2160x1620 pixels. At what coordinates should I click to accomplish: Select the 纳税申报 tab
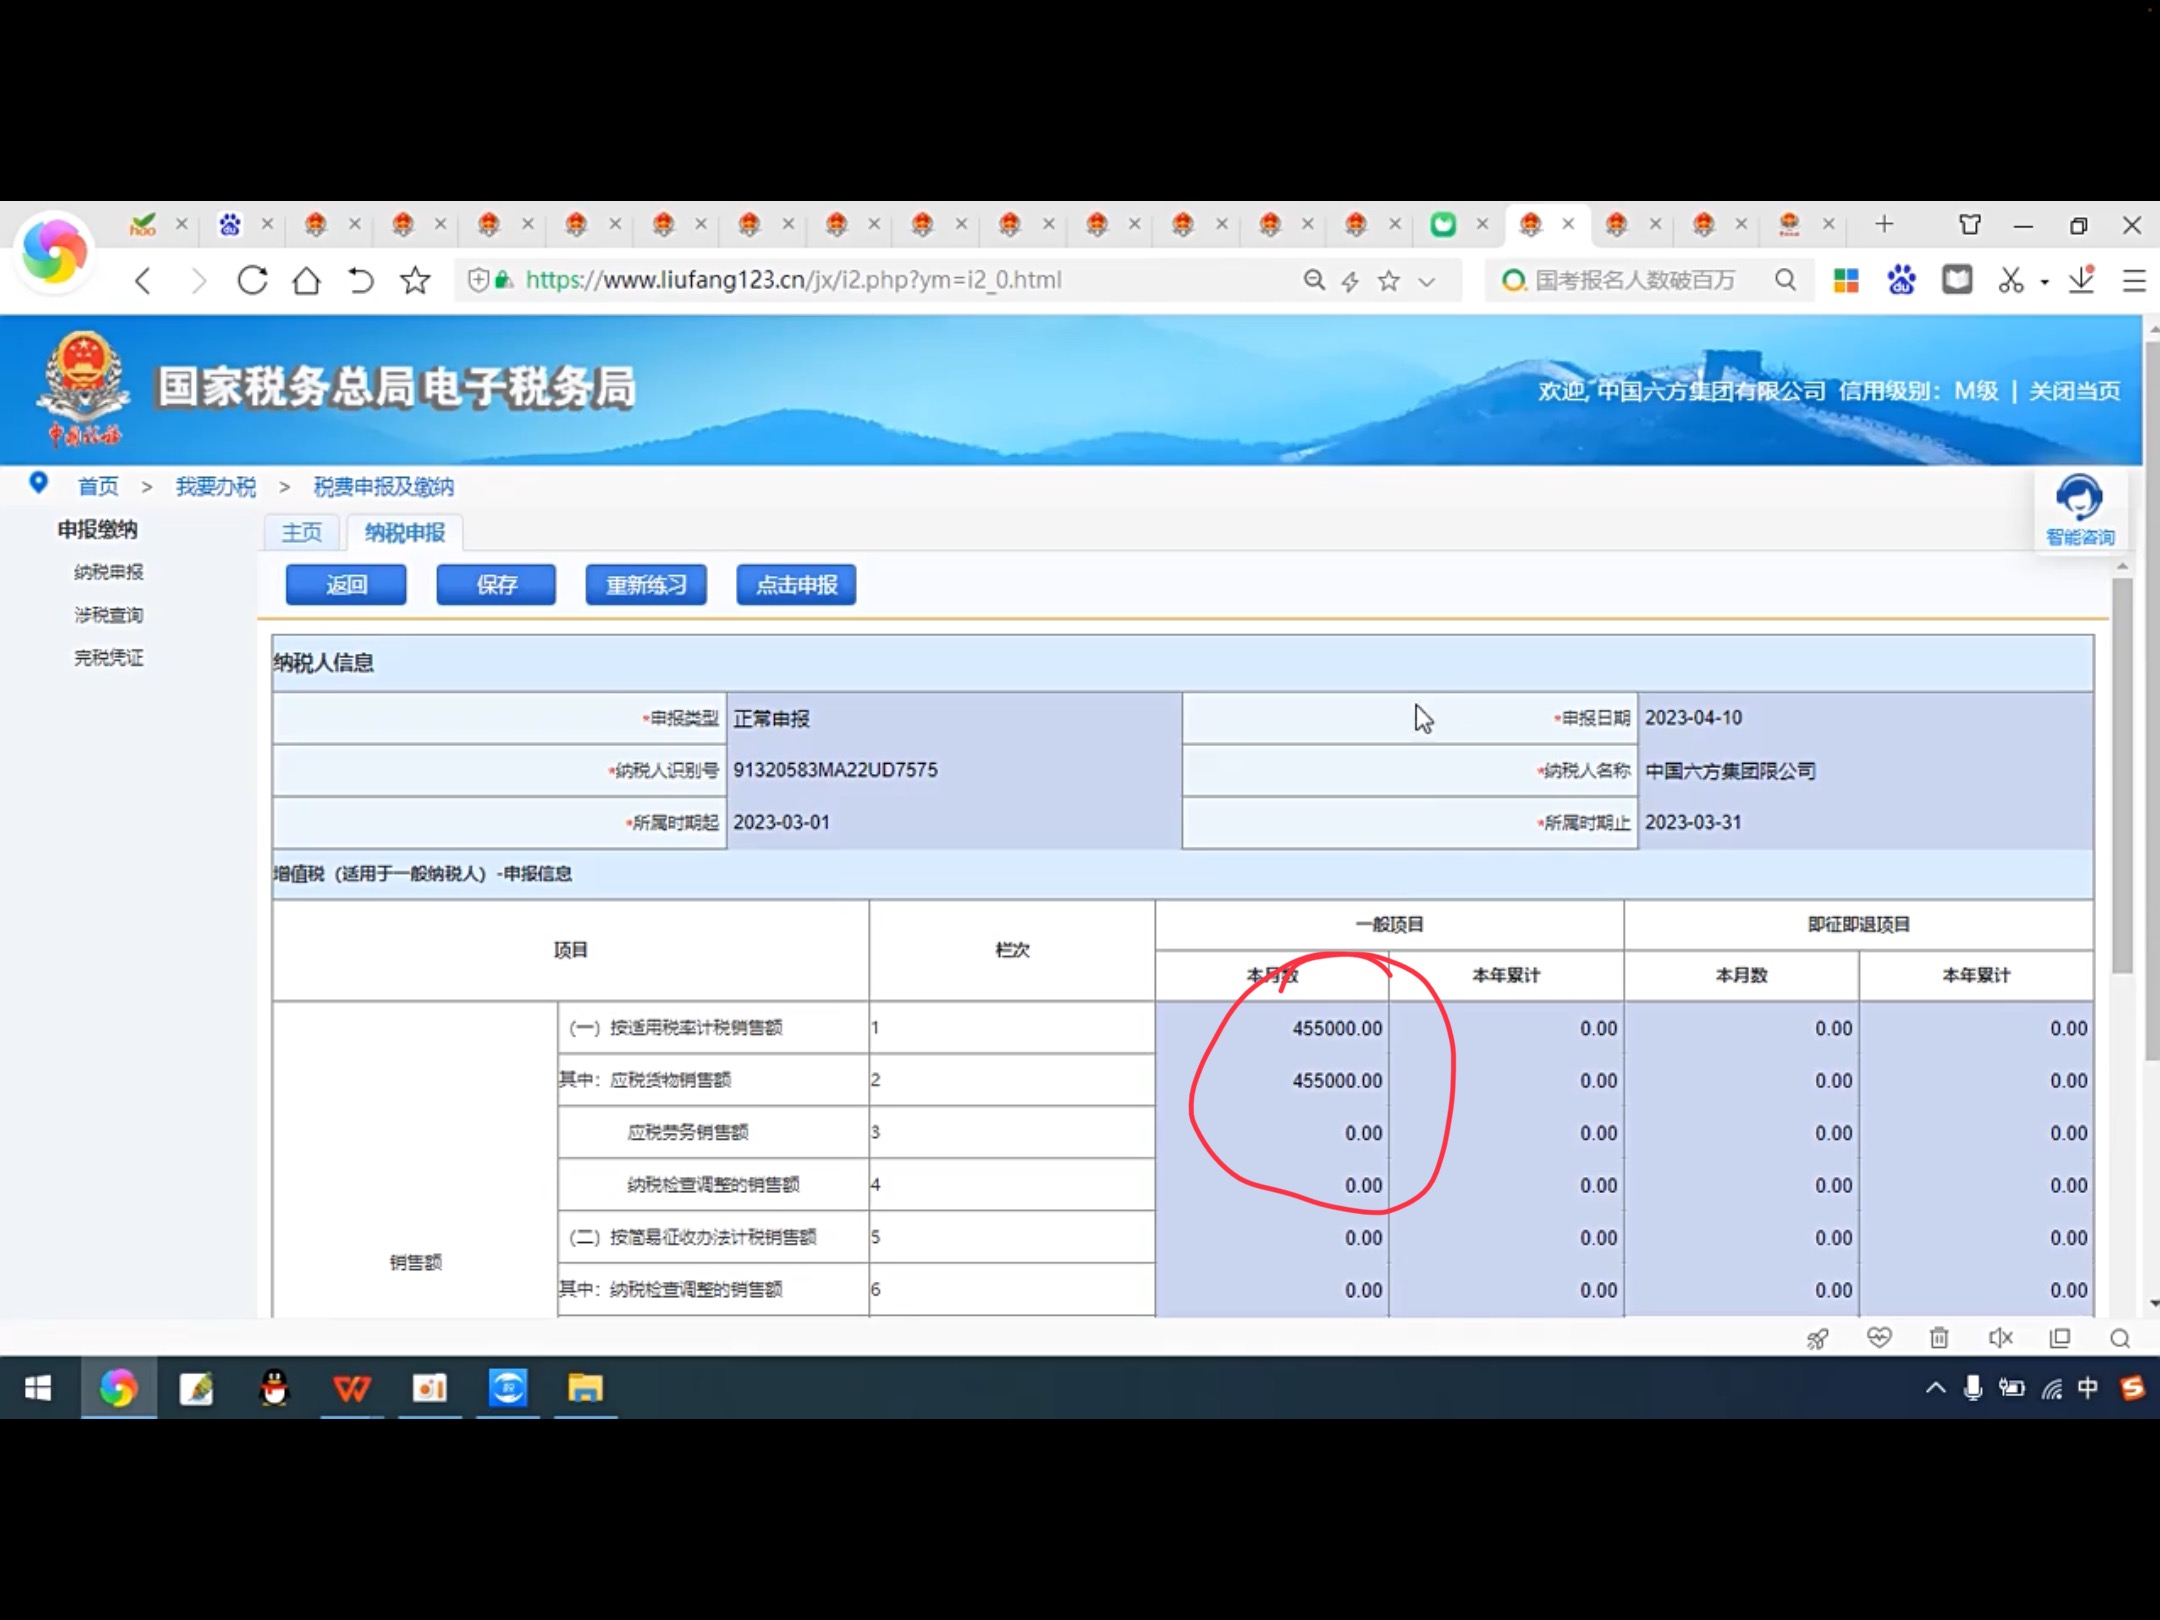[405, 532]
